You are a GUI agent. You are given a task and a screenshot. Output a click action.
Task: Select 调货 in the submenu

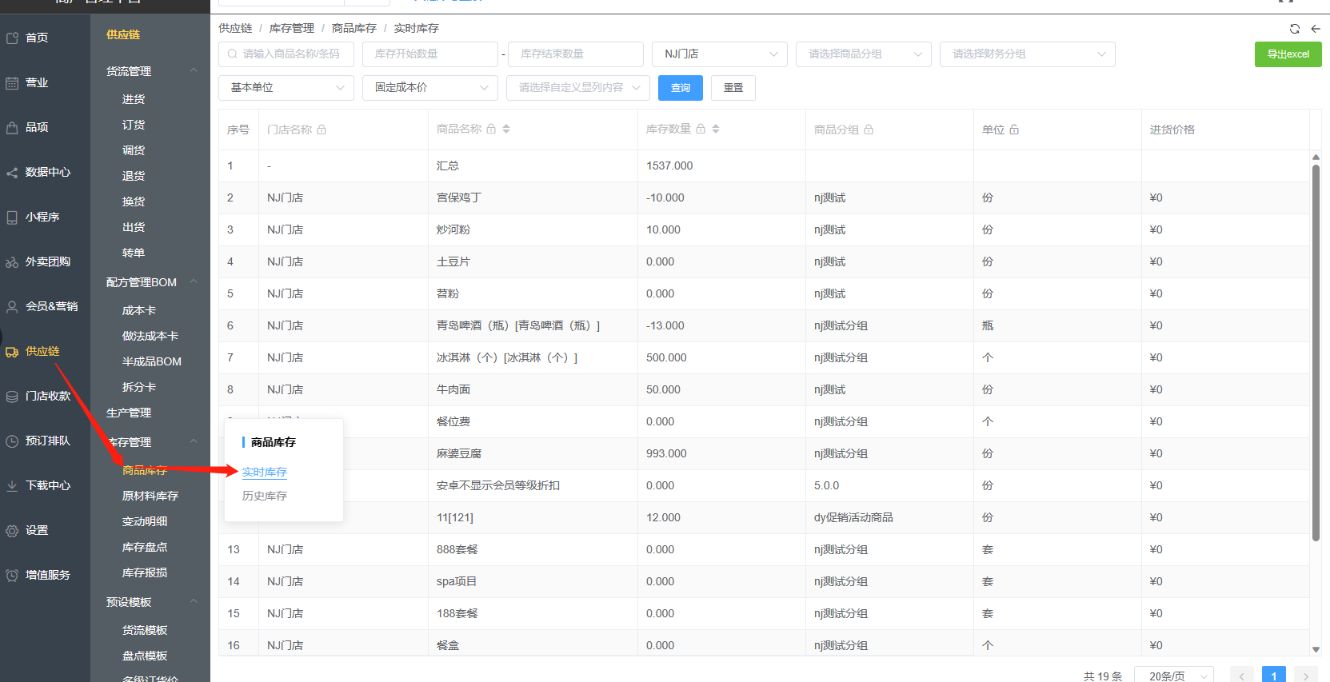[133, 150]
